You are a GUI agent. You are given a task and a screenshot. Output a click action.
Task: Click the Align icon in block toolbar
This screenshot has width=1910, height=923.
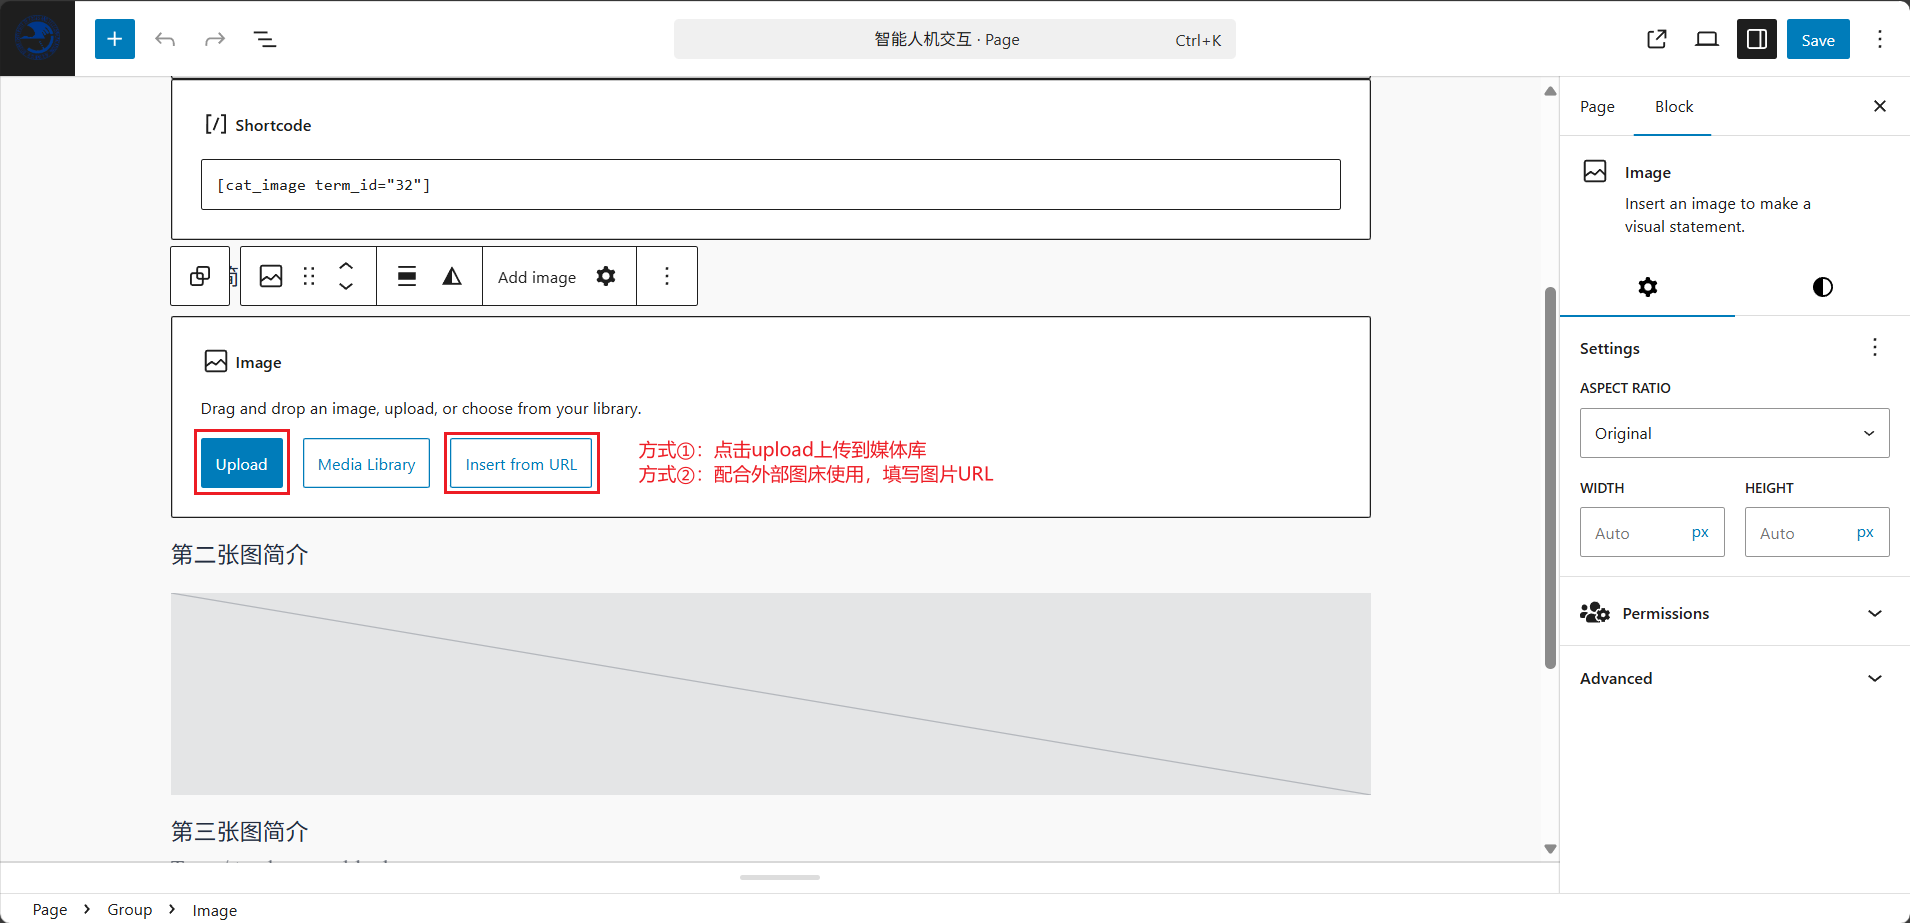pos(407,276)
